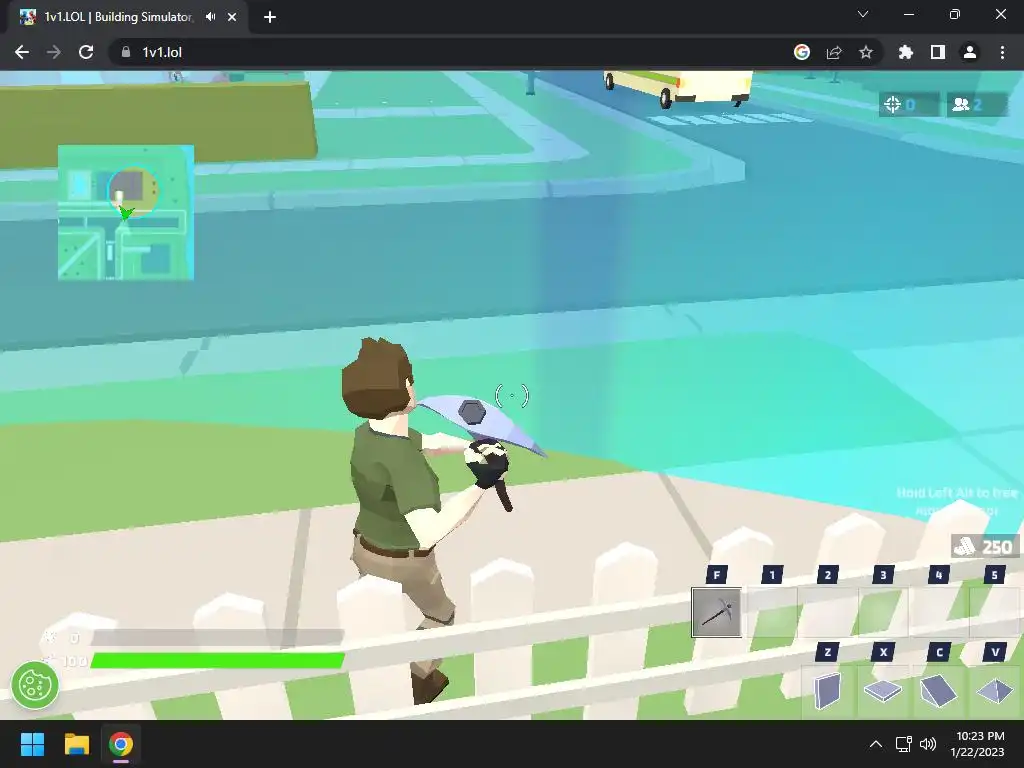
Task: Click the kills crosshair counter
Action: (x=908, y=104)
